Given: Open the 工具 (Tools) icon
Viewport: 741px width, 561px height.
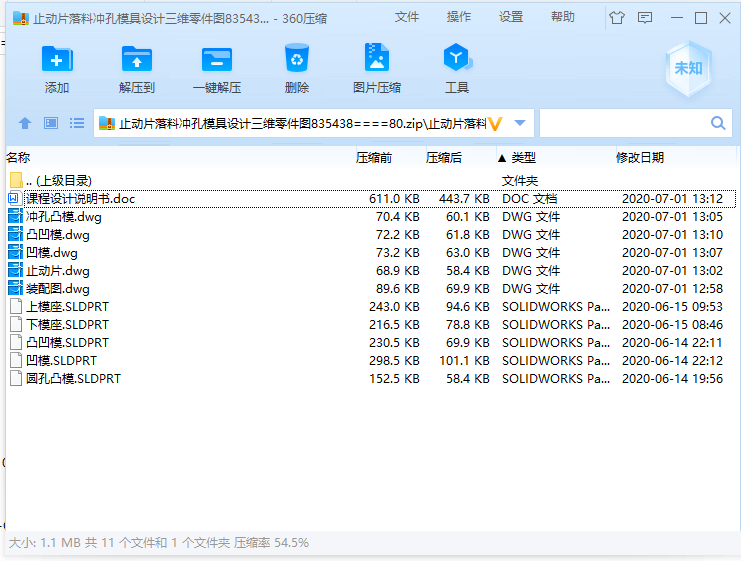Looking at the screenshot, I should click(x=457, y=57).
